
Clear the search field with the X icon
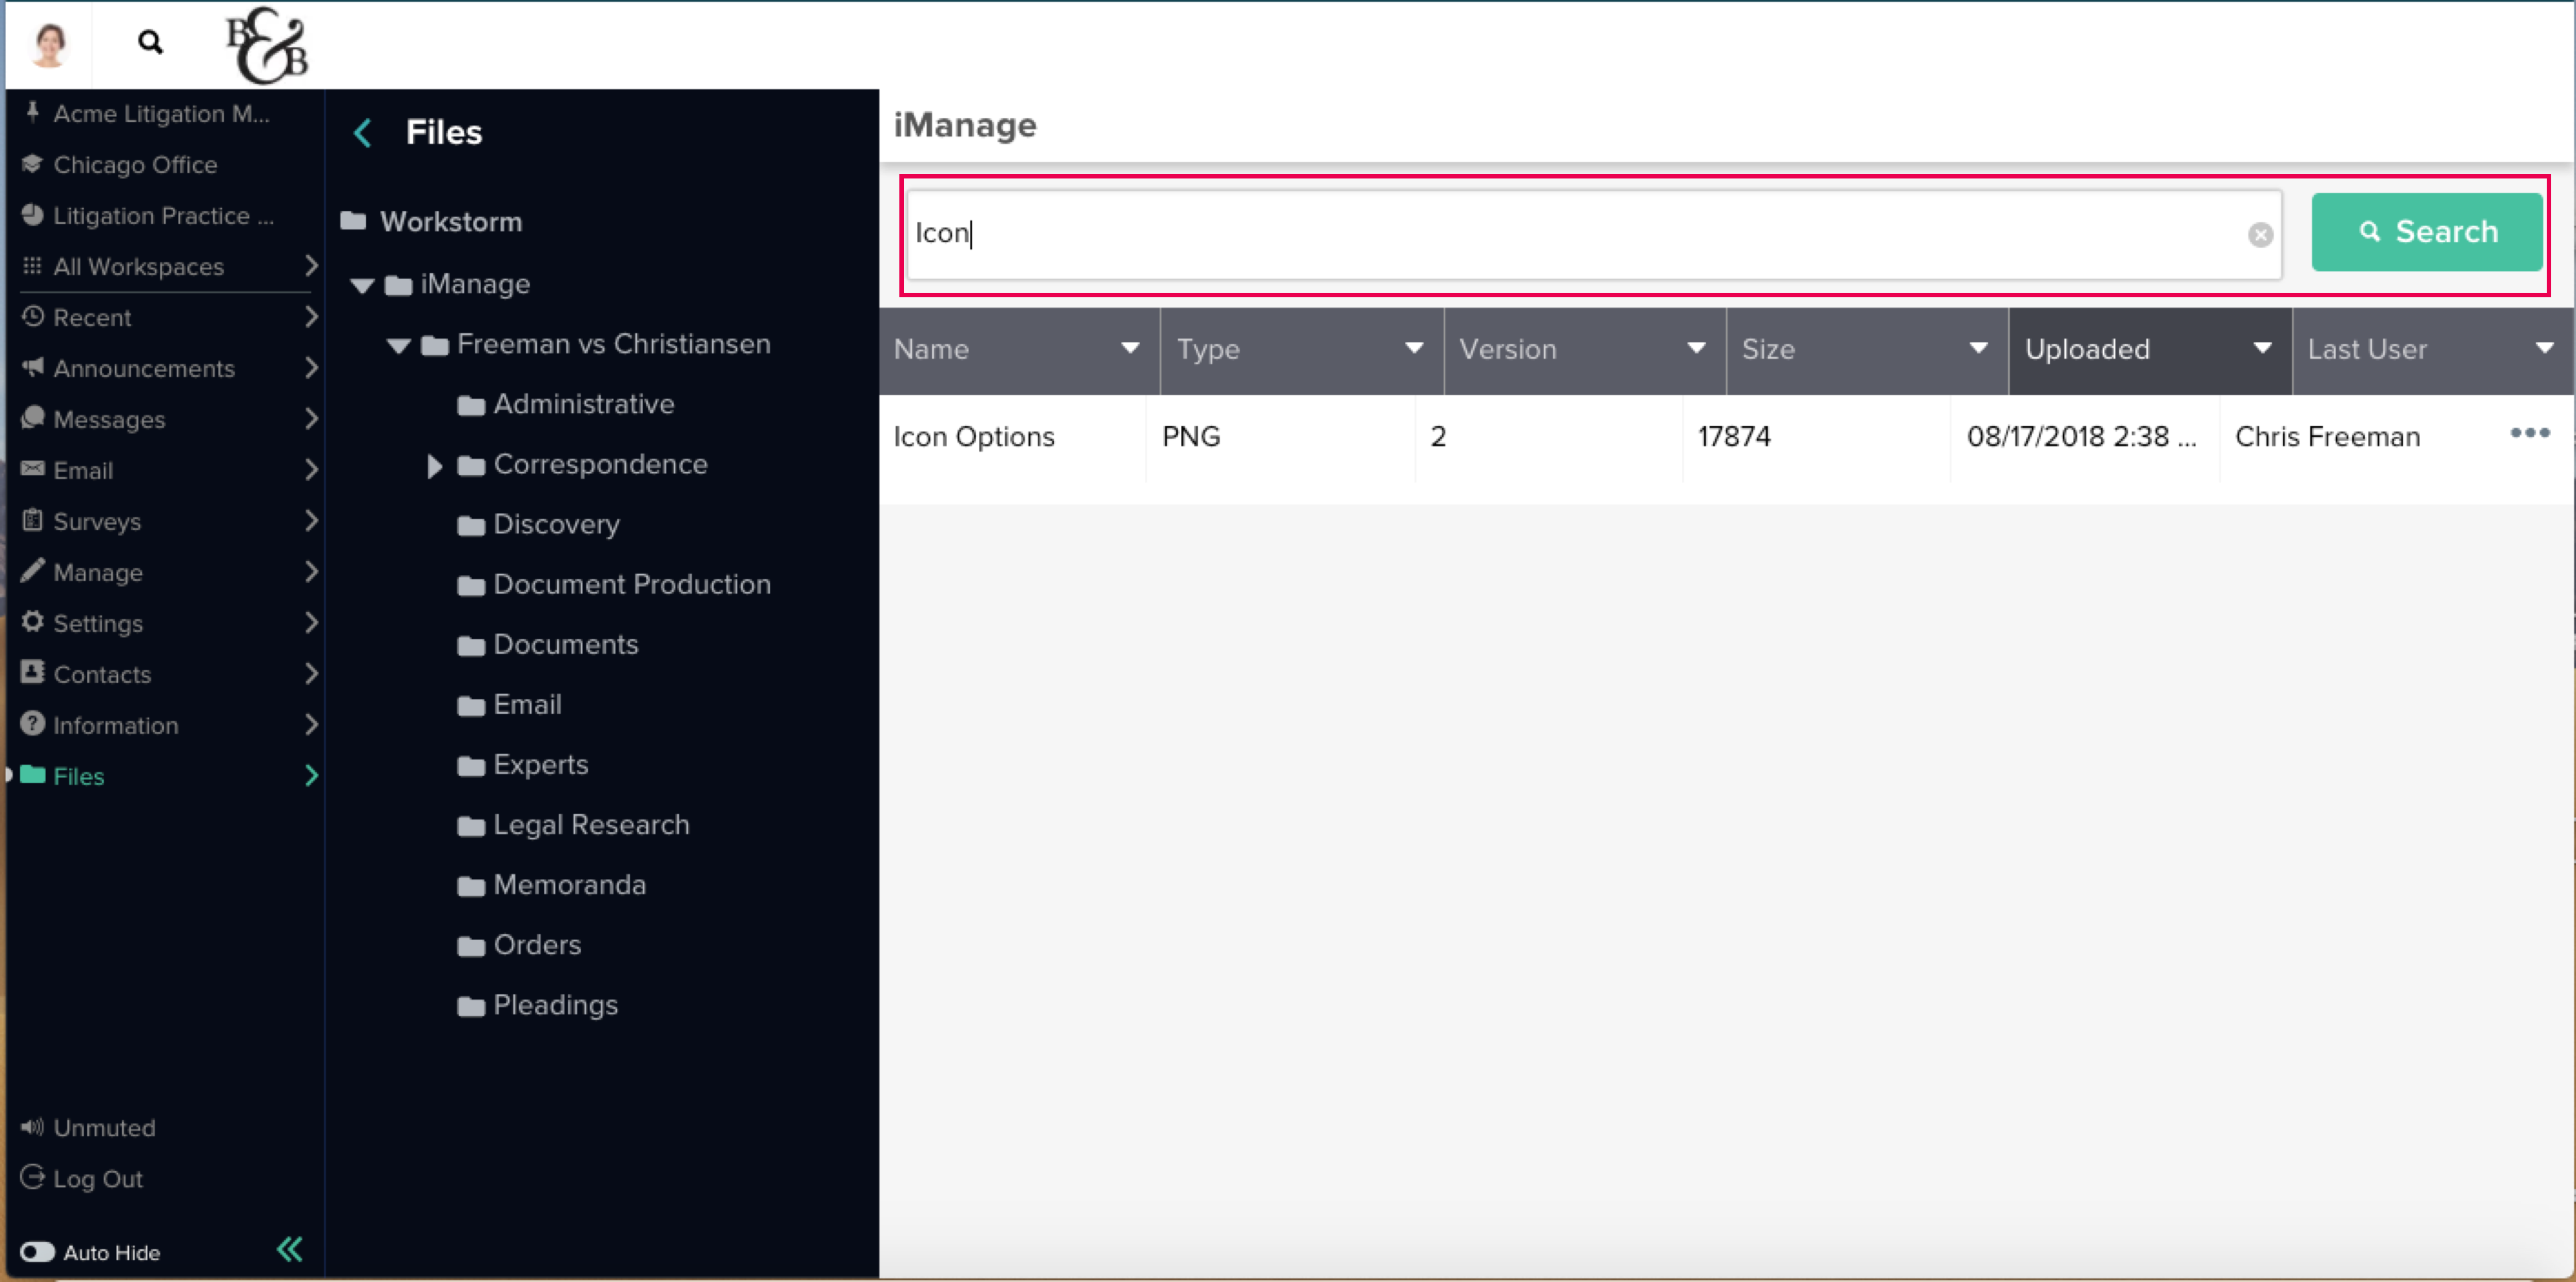[2260, 235]
